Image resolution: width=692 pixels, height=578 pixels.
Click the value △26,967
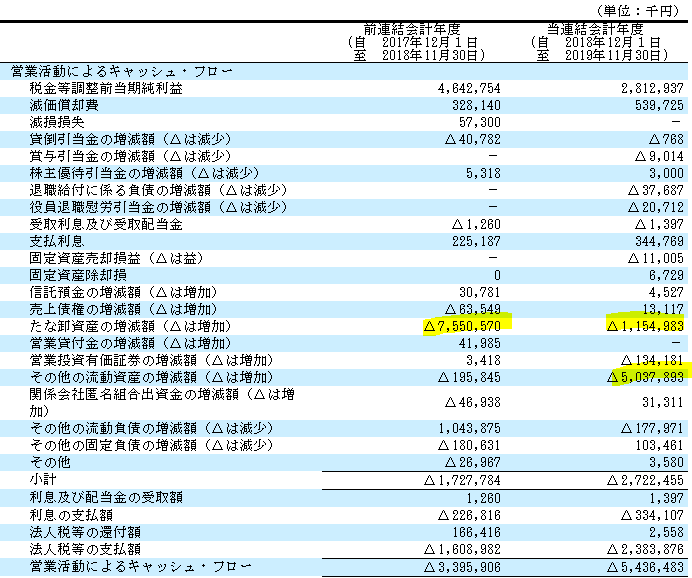[x=473, y=462]
